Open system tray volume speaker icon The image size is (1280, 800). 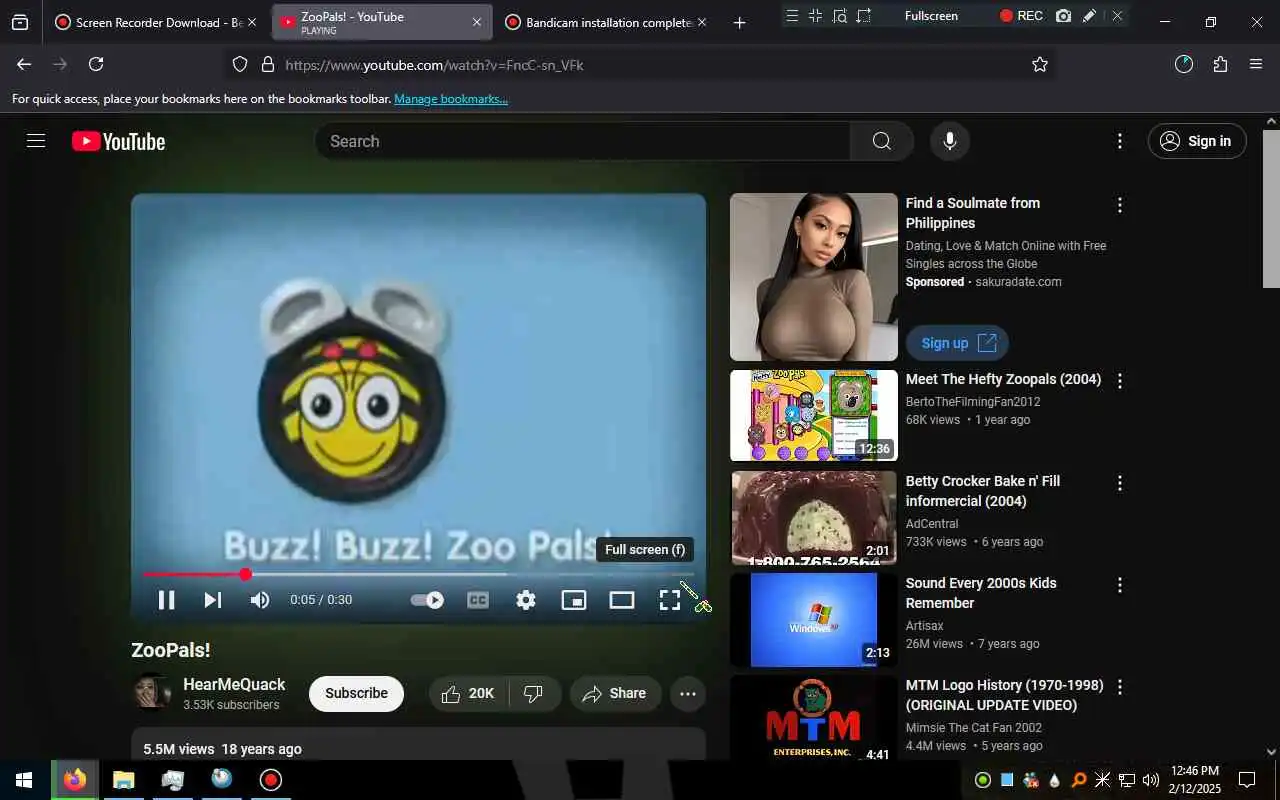(x=1151, y=780)
